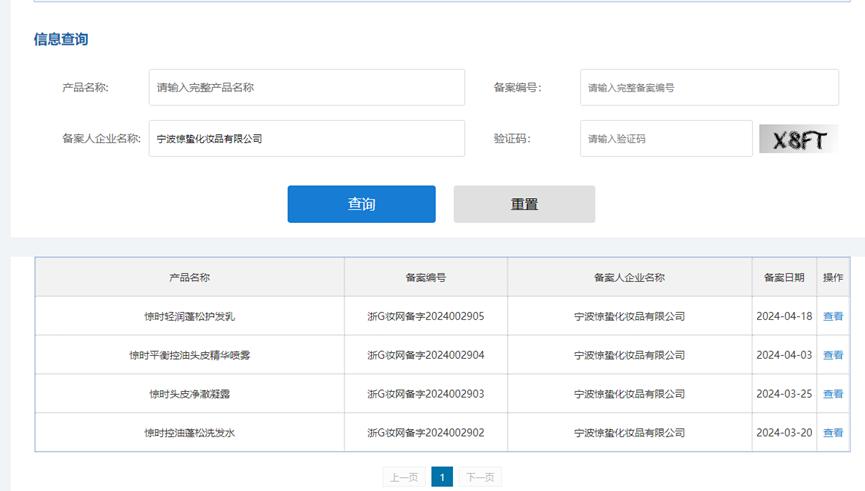This screenshot has height=491, width=865.
Task: Click the 操作 column header
Action: [833, 277]
